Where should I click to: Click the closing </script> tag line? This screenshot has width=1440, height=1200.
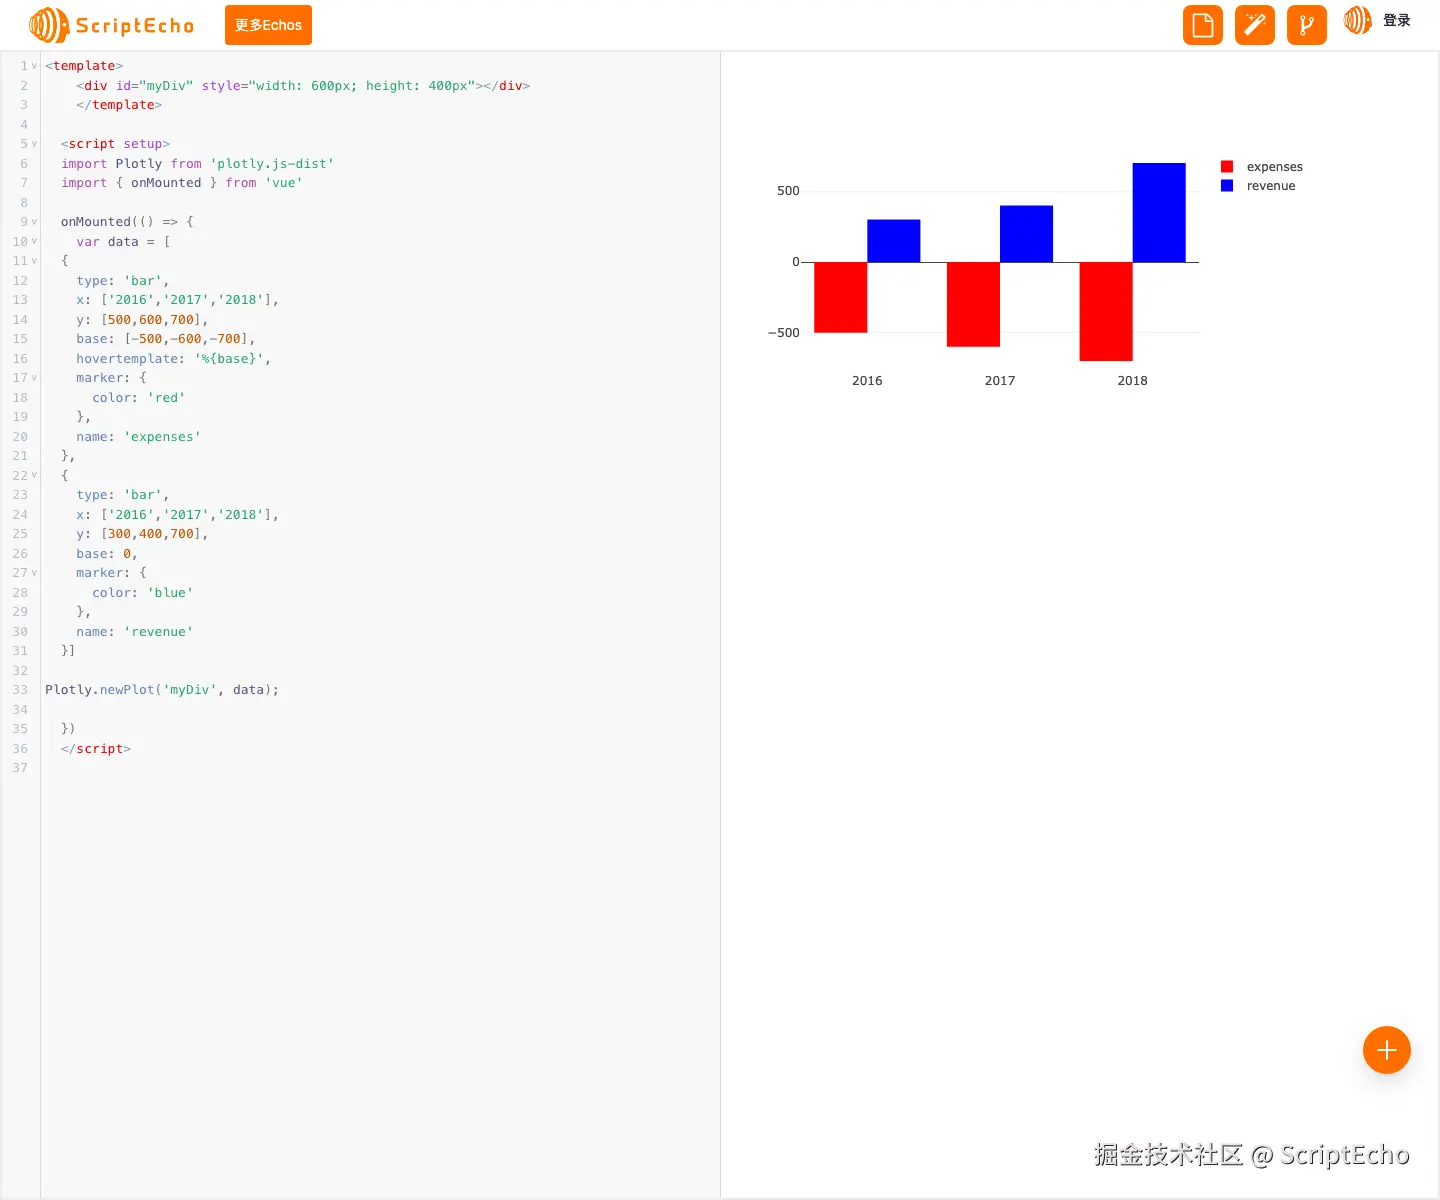96,749
